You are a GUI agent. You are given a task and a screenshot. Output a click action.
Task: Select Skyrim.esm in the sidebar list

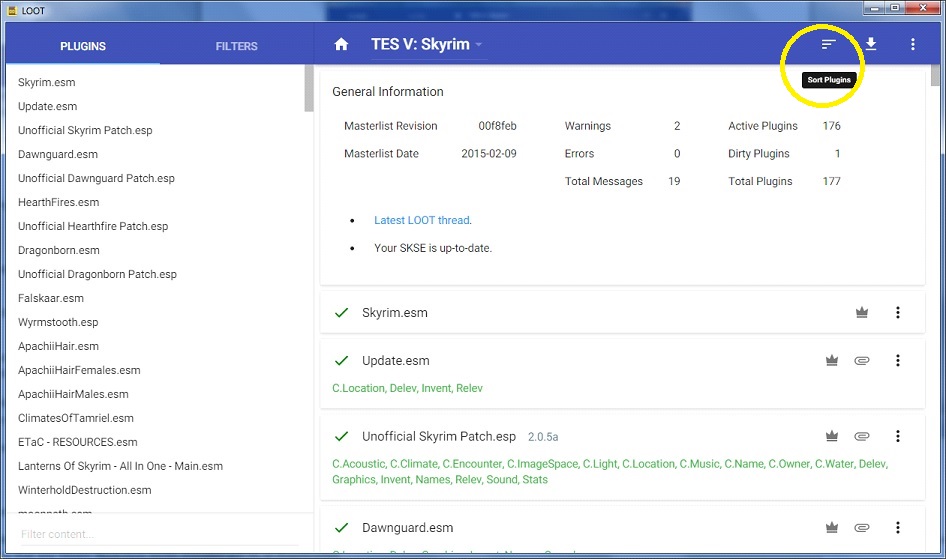46,82
